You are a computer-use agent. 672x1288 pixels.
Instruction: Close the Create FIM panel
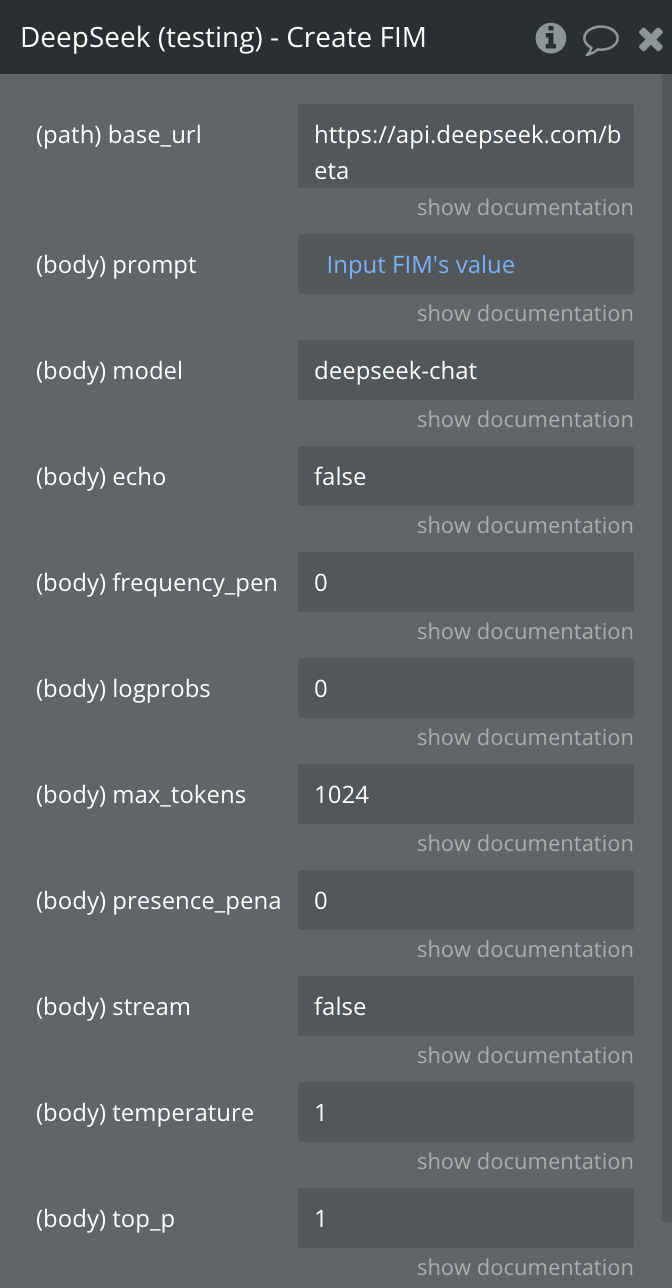[x=650, y=39]
